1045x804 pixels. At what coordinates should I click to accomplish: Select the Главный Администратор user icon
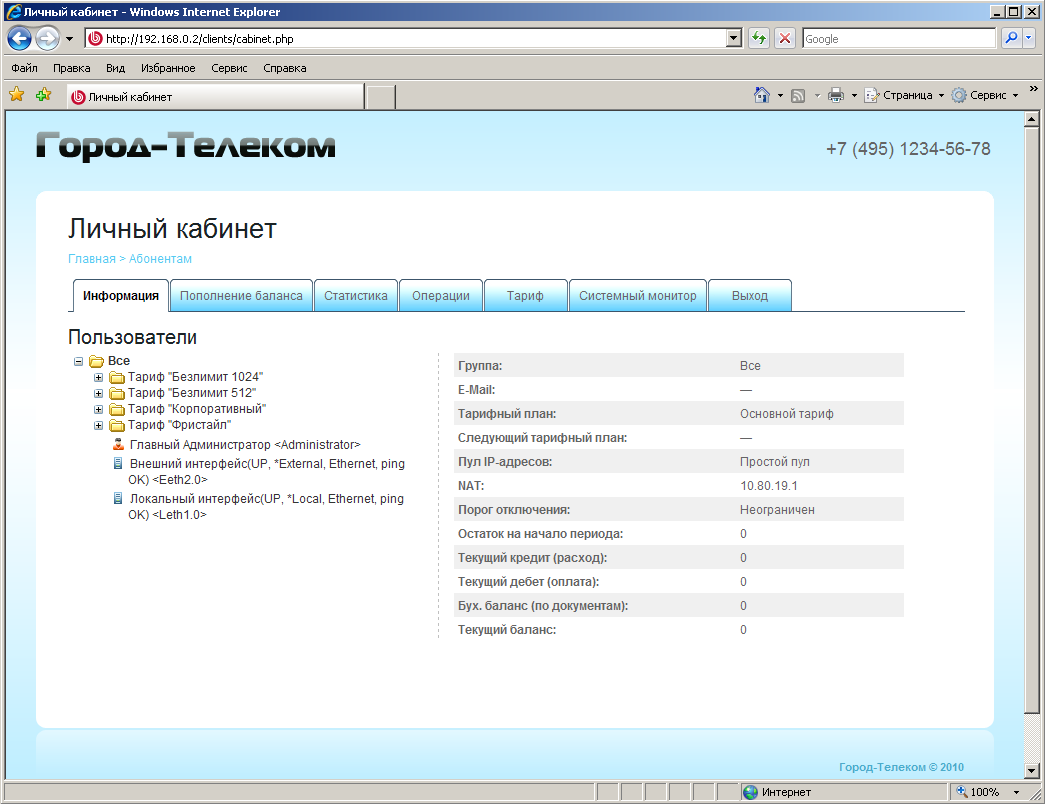click(x=118, y=444)
